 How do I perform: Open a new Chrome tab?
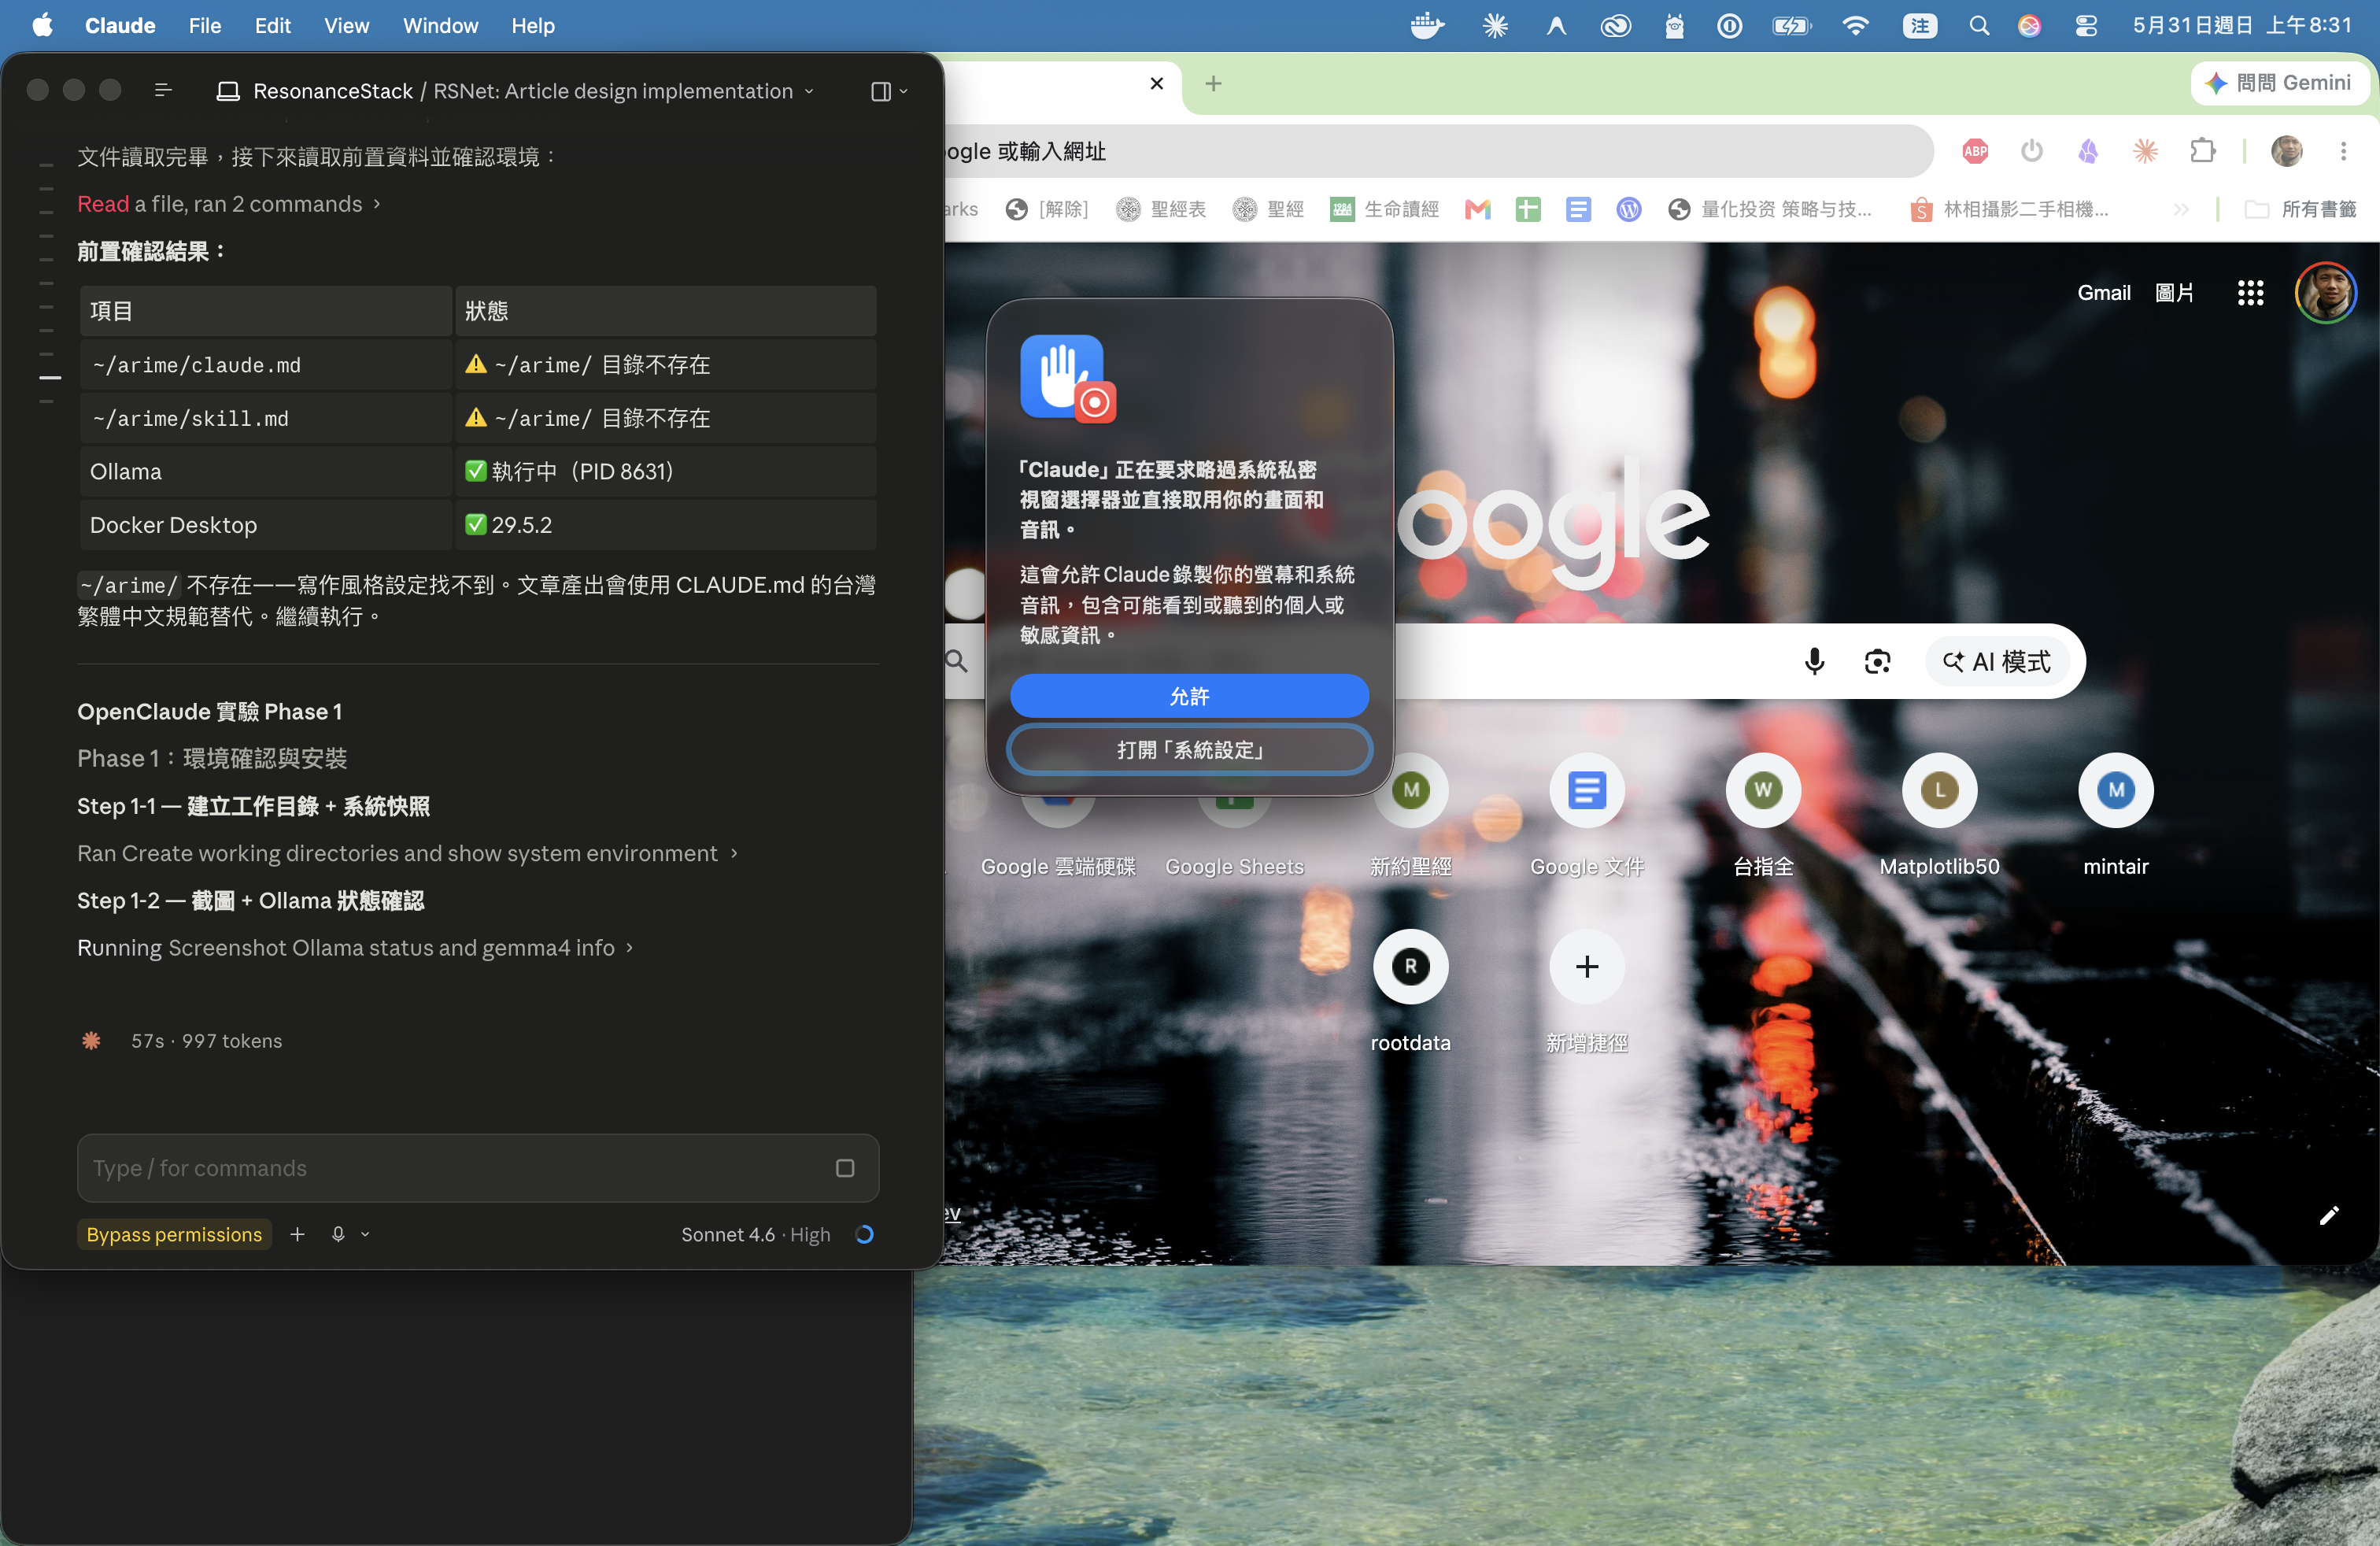point(1213,83)
